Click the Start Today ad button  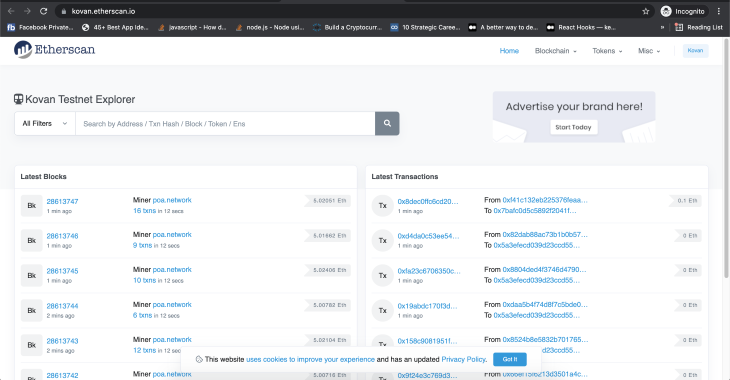click(573, 127)
